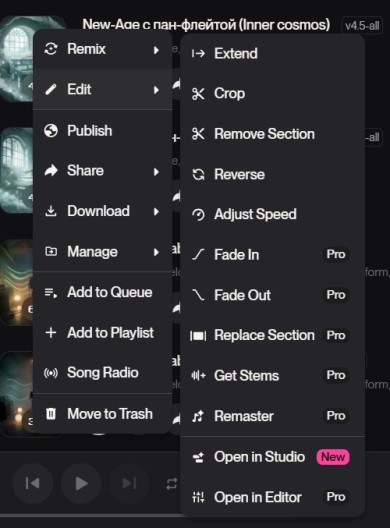
Task: Click Open in Editor option
Action: pyautogui.click(x=272, y=497)
